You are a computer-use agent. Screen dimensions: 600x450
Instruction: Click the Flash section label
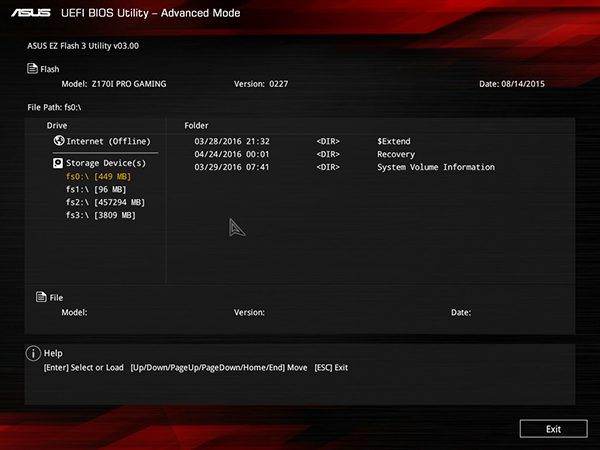[50, 69]
